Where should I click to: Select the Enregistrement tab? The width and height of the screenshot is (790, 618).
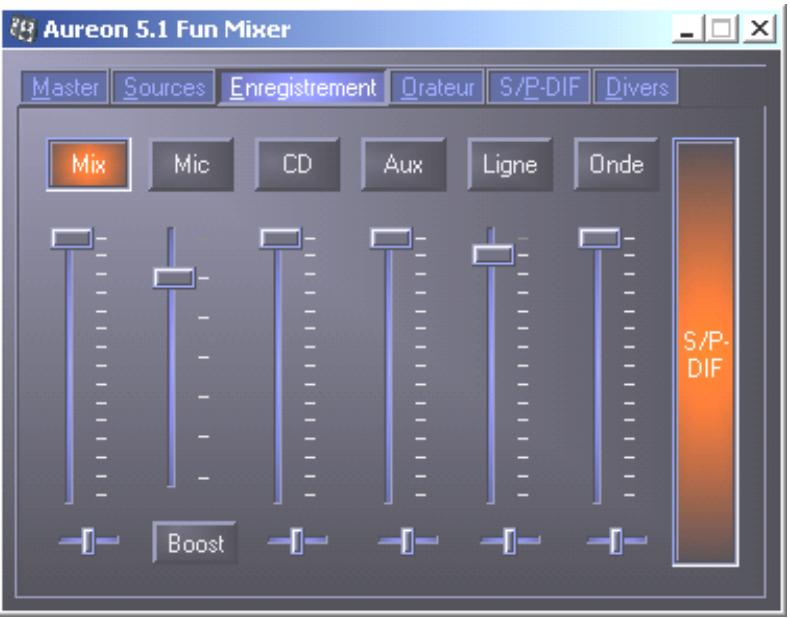click(x=302, y=87)
